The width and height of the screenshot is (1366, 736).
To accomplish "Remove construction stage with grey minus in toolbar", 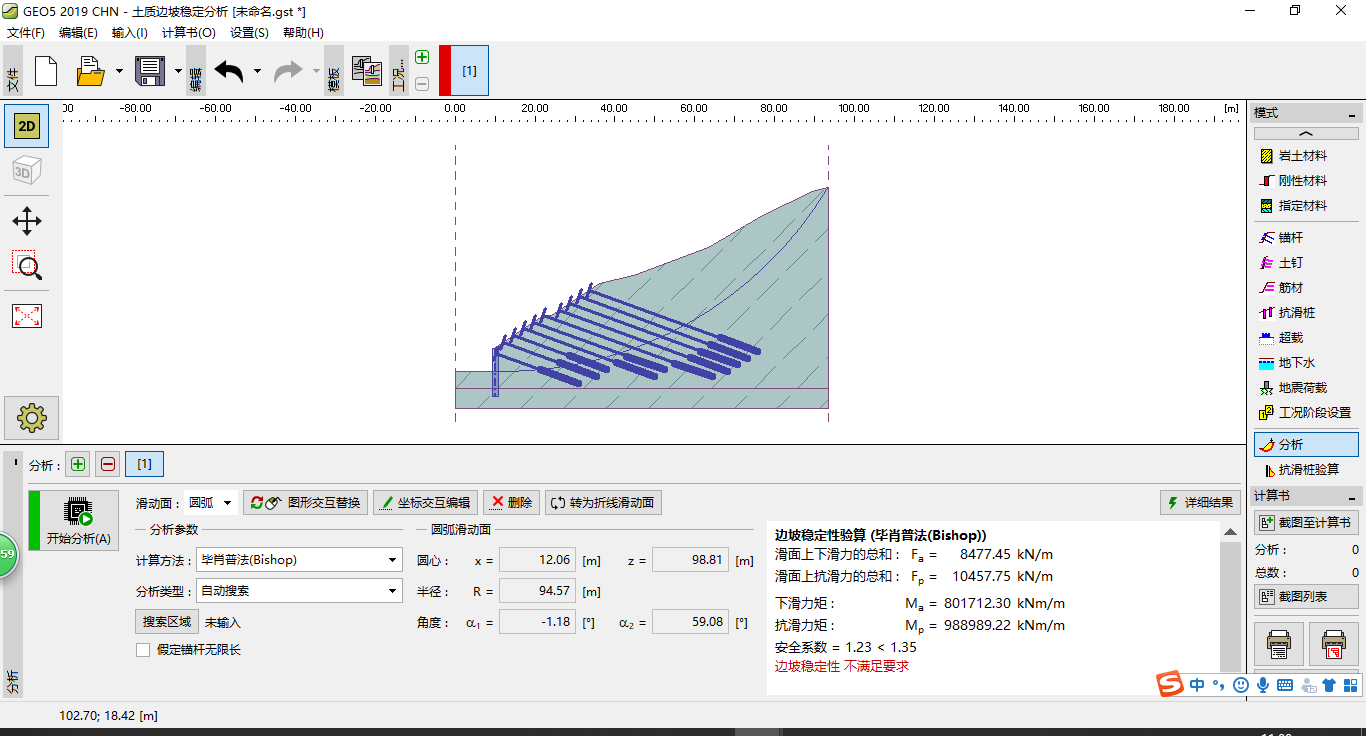I will 422,84.
